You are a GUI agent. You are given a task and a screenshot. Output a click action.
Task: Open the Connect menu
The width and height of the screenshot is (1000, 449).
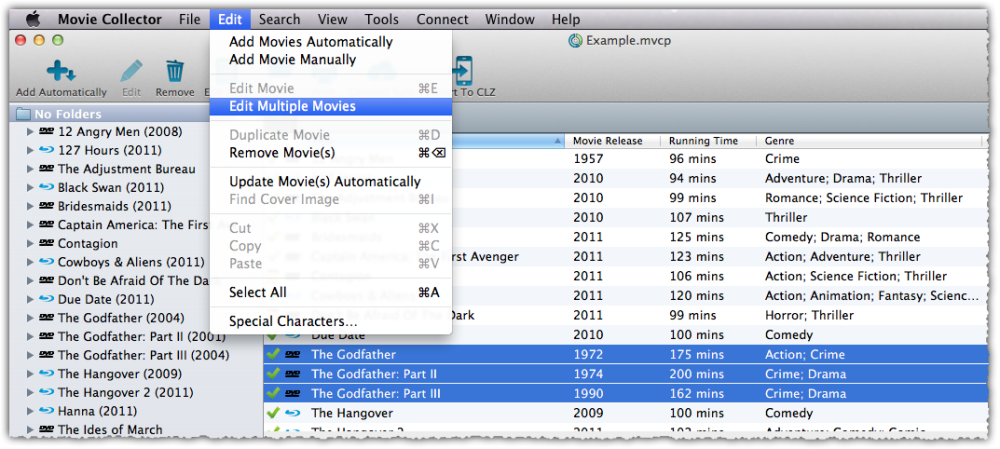tap(443, 19)
